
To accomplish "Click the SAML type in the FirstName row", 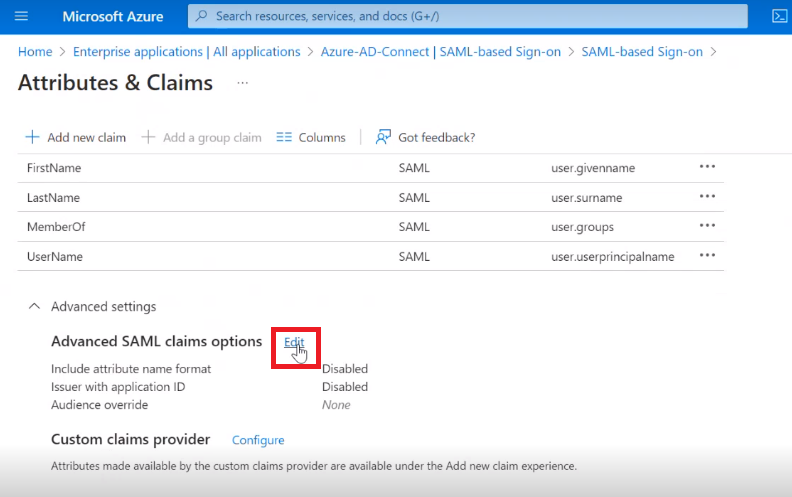I will pos(414,168).
